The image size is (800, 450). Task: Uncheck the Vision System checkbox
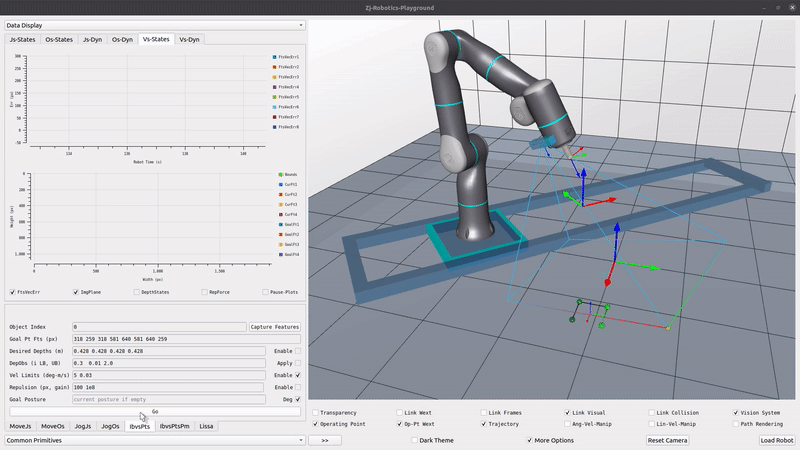(737, 412)
